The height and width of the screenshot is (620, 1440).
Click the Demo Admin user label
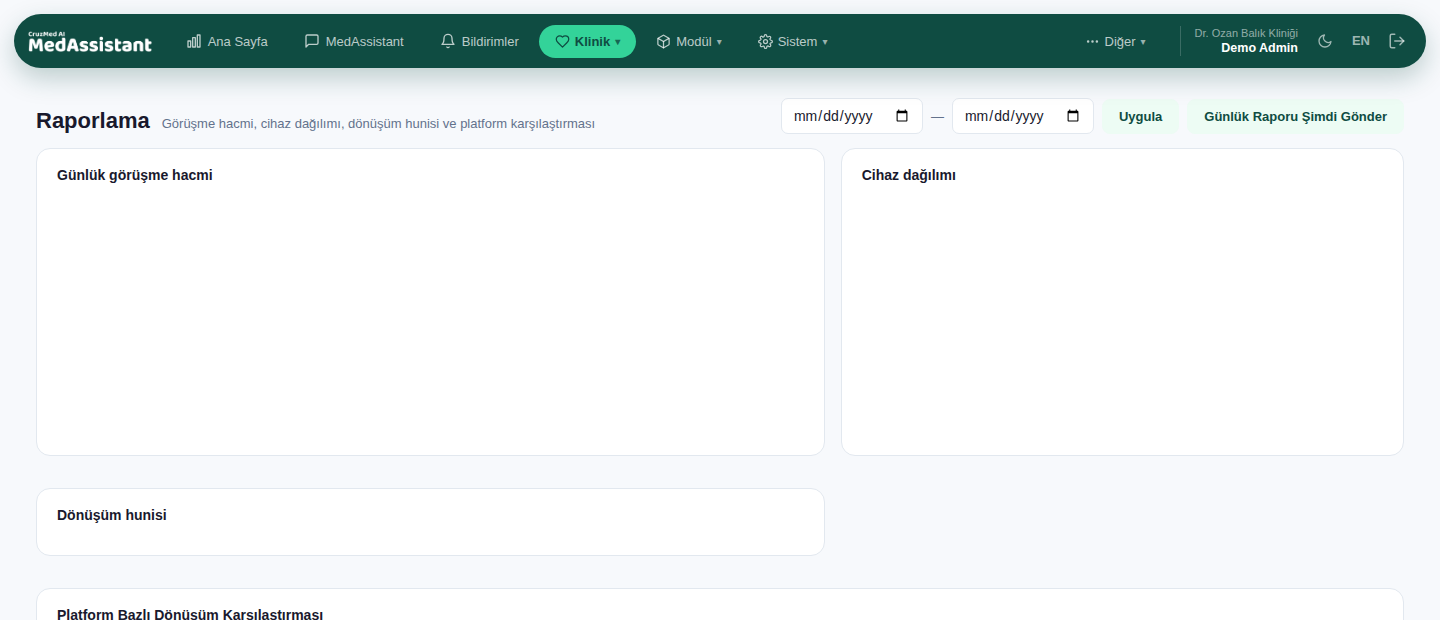[x=1259, y=48]
